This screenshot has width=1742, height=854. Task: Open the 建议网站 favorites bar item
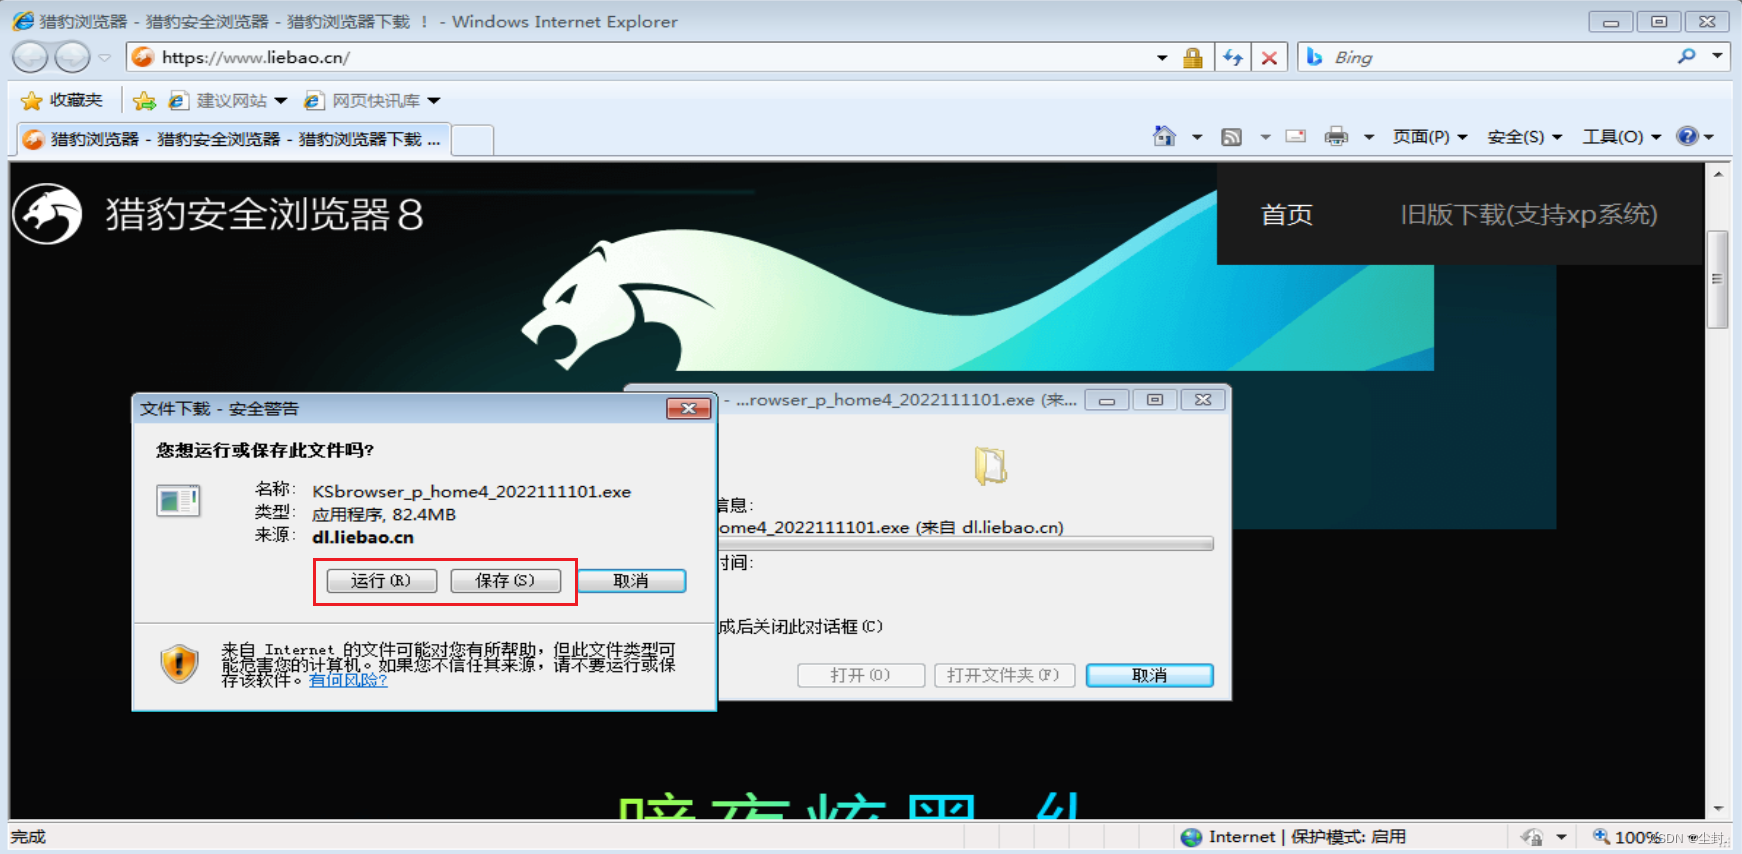[228, 100]
